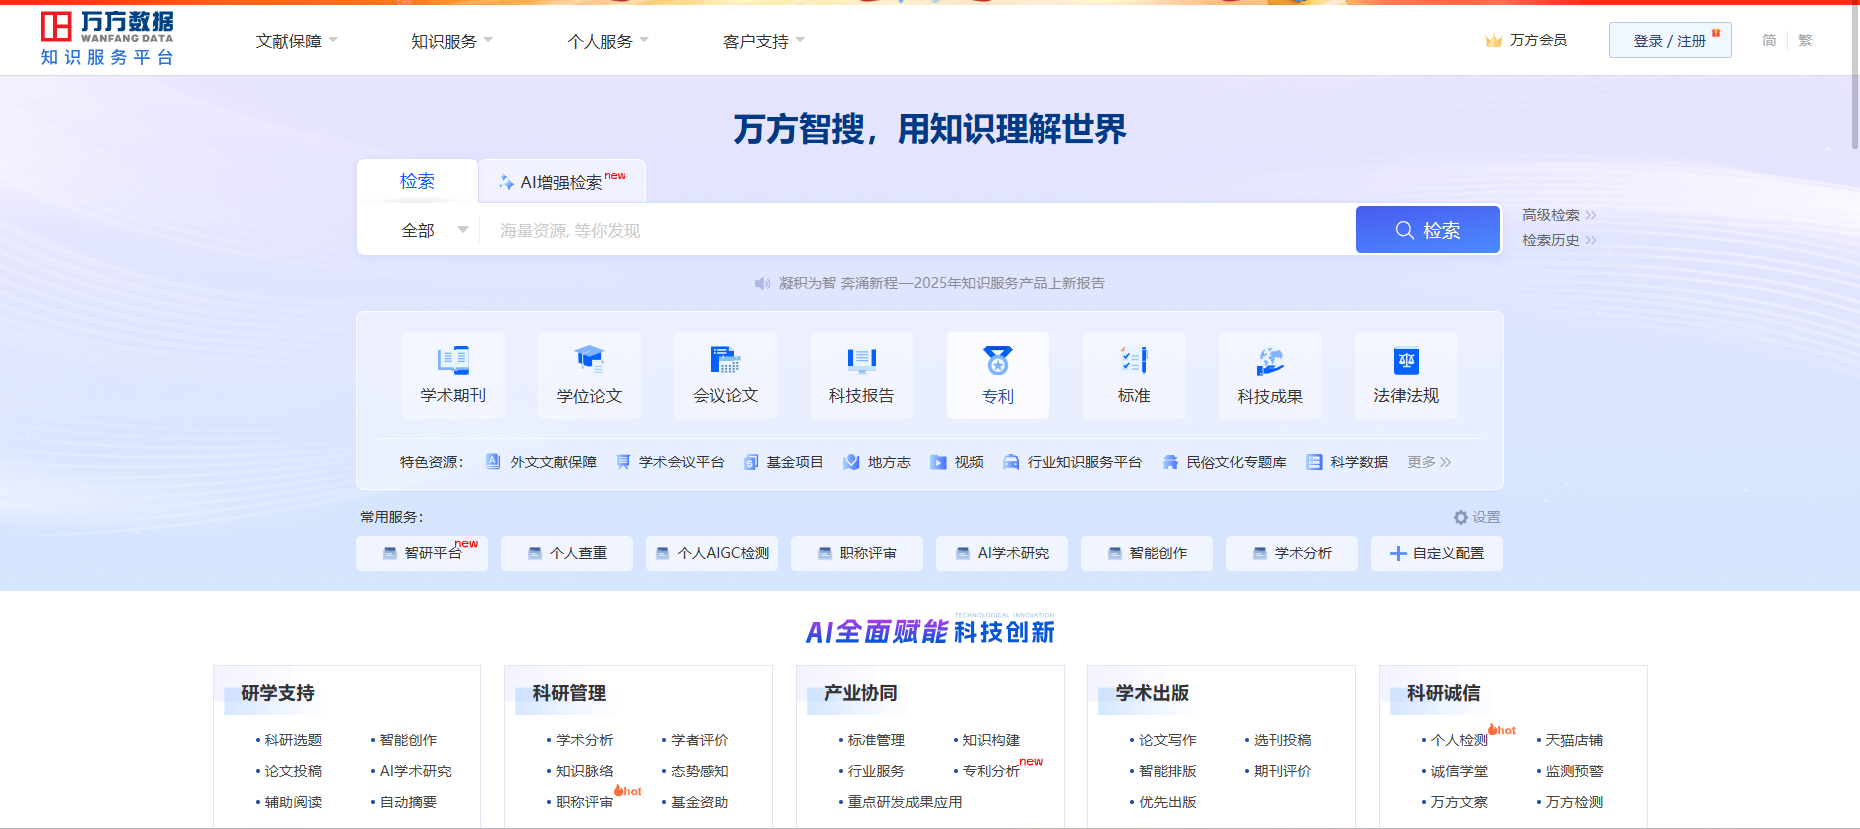1860x829 pixels.
Task: Open the 专利 patent medal icon
Action: pyautogui.click(x=997, y=360)
